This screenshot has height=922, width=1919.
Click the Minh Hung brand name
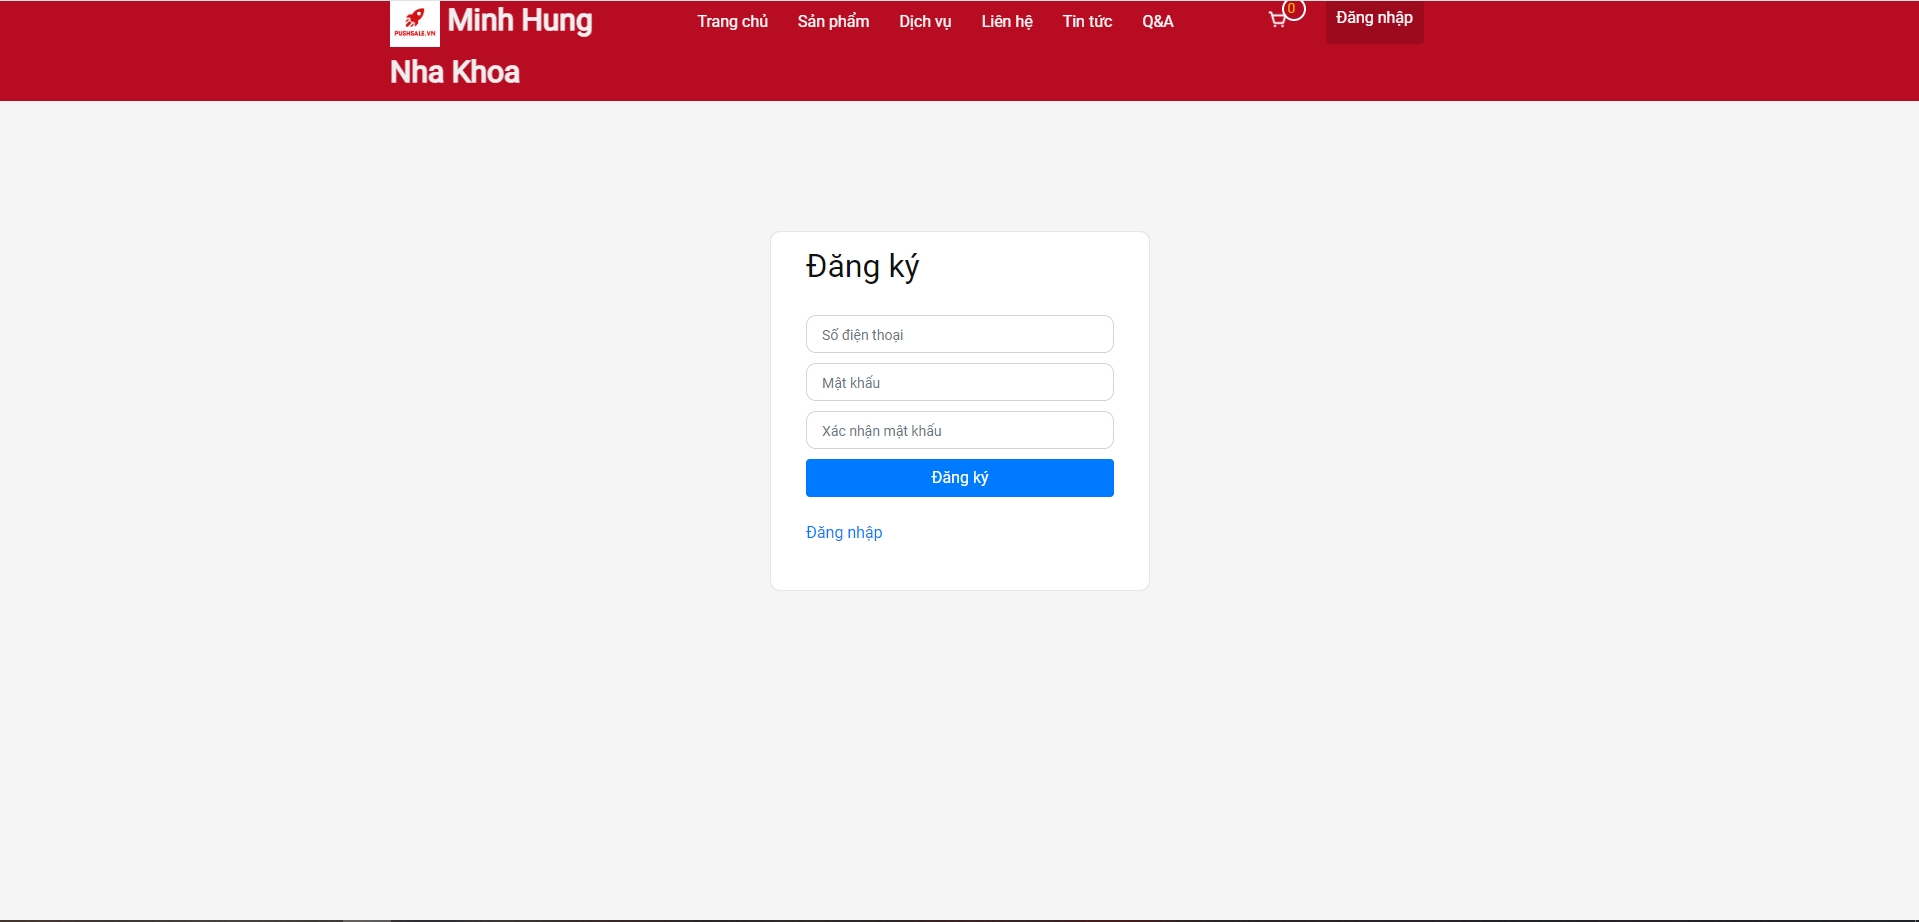[x=519, y=21]
